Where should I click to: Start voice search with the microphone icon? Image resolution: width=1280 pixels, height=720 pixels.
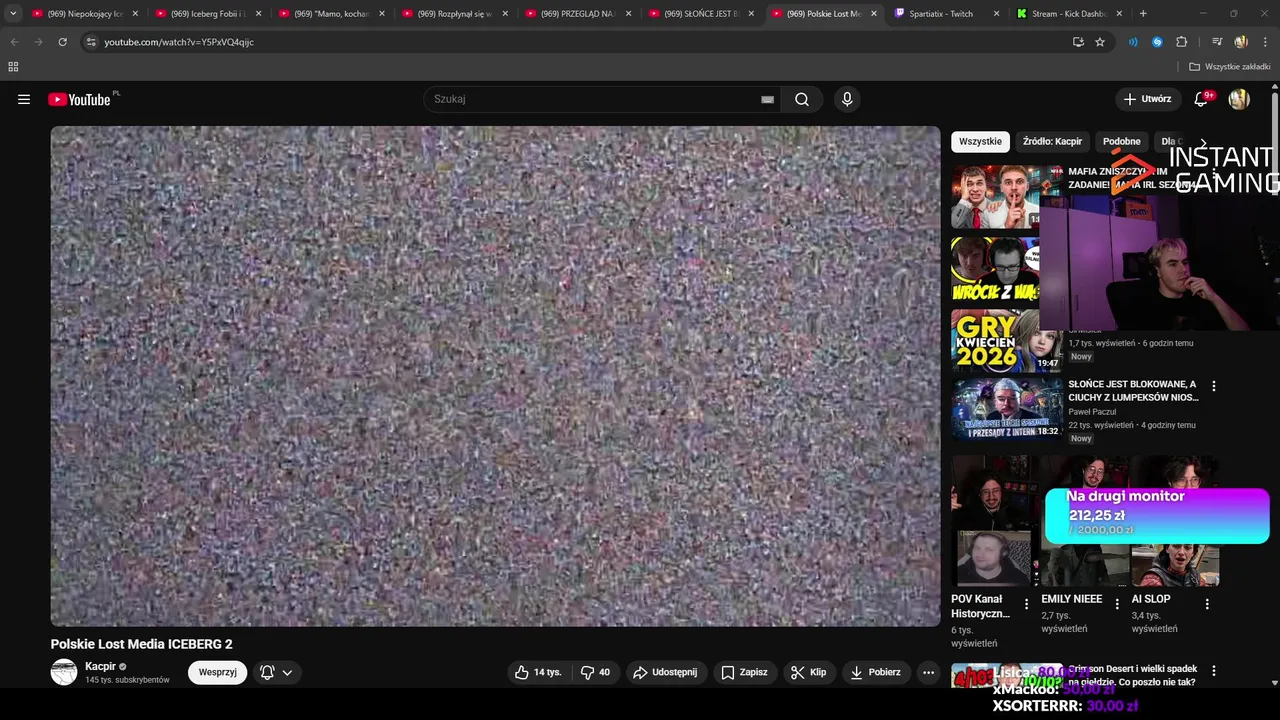point(847,99)
